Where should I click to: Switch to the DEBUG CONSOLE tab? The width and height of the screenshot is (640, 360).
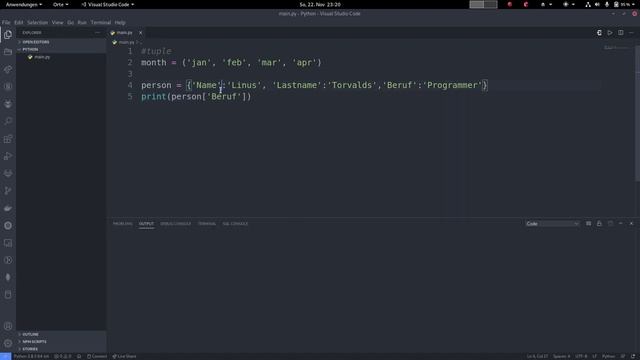(176, 224)
